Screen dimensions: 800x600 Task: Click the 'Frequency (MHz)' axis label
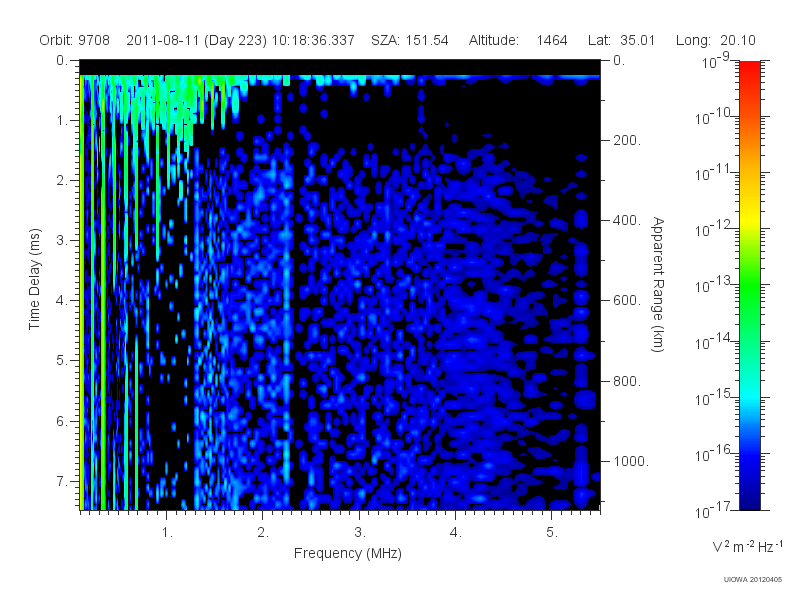pos(348,554)
